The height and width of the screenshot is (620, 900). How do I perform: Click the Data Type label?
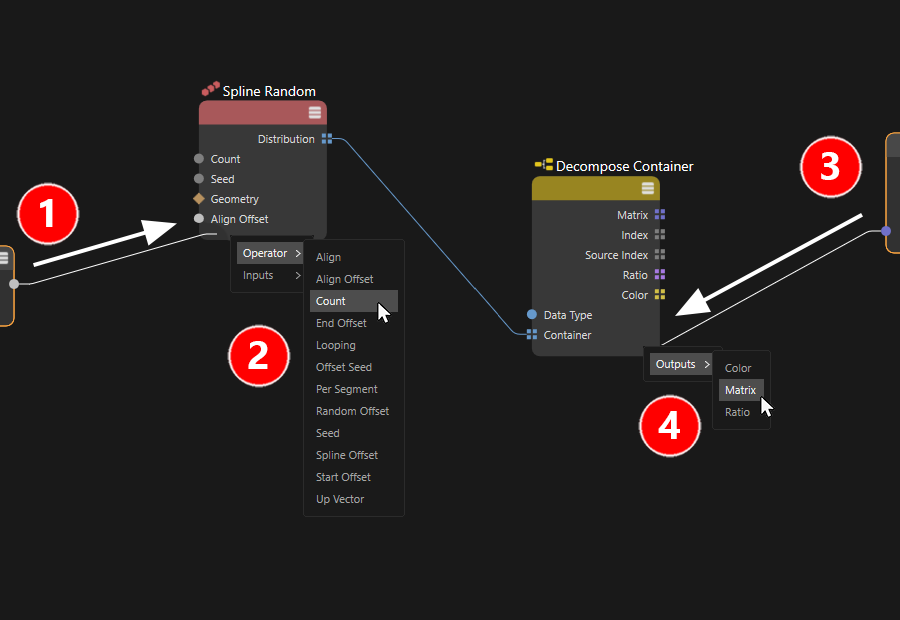[568, 315]
